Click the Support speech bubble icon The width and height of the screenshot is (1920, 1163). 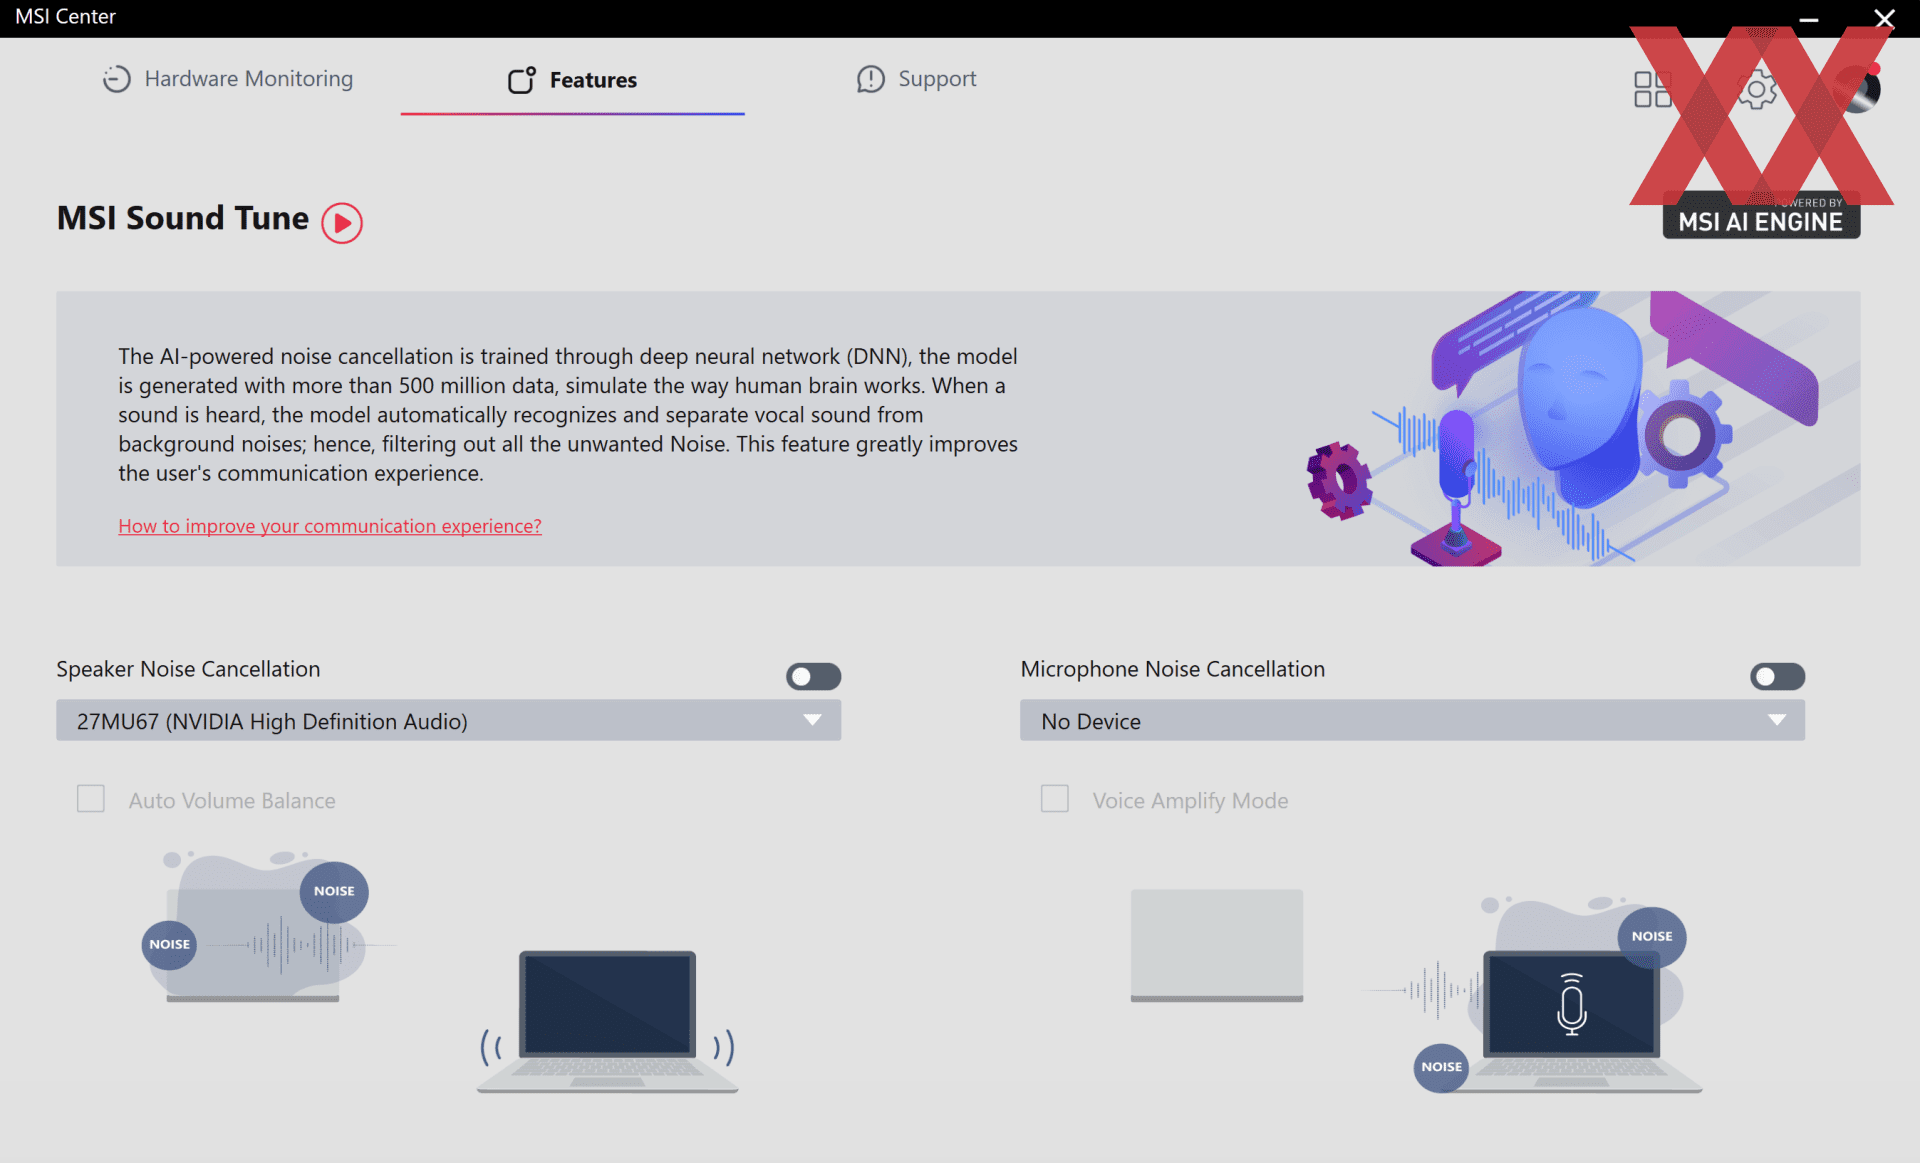871,79
